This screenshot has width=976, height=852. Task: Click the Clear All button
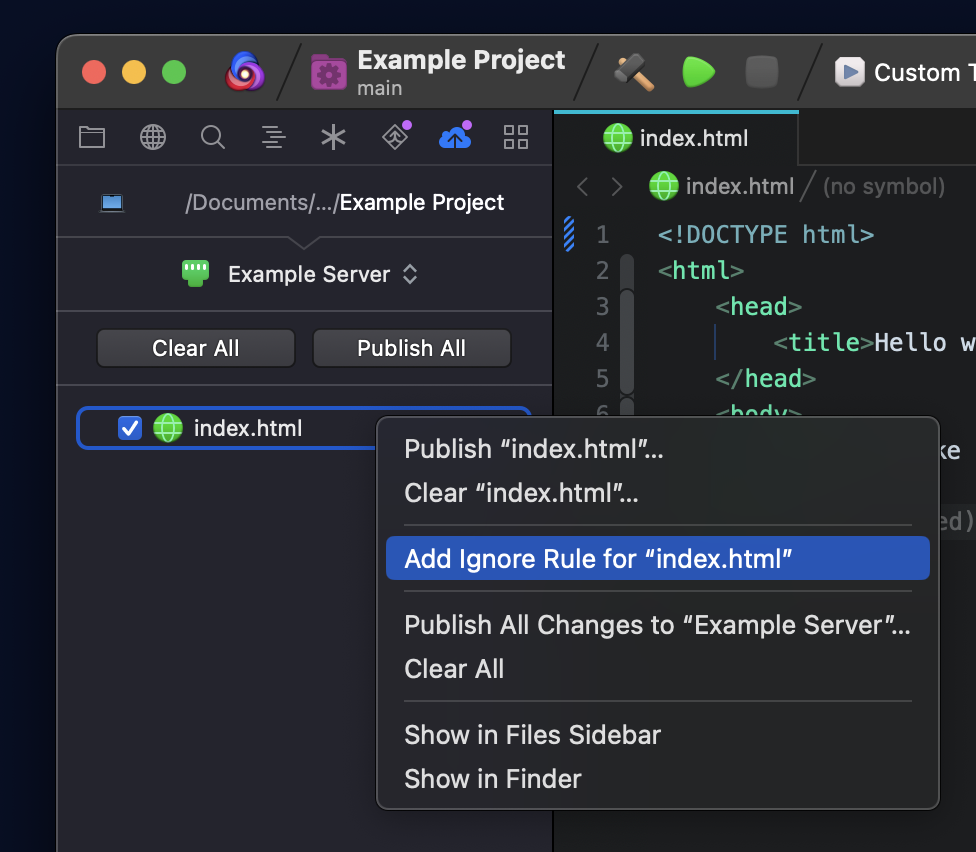[196, 349]
